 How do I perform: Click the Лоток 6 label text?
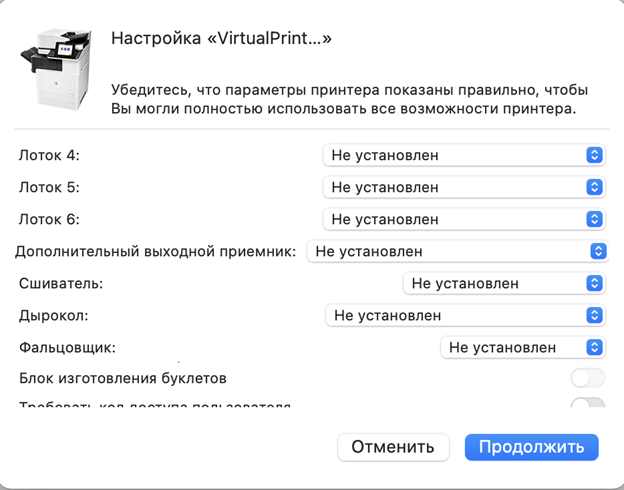tap(49, 219)
